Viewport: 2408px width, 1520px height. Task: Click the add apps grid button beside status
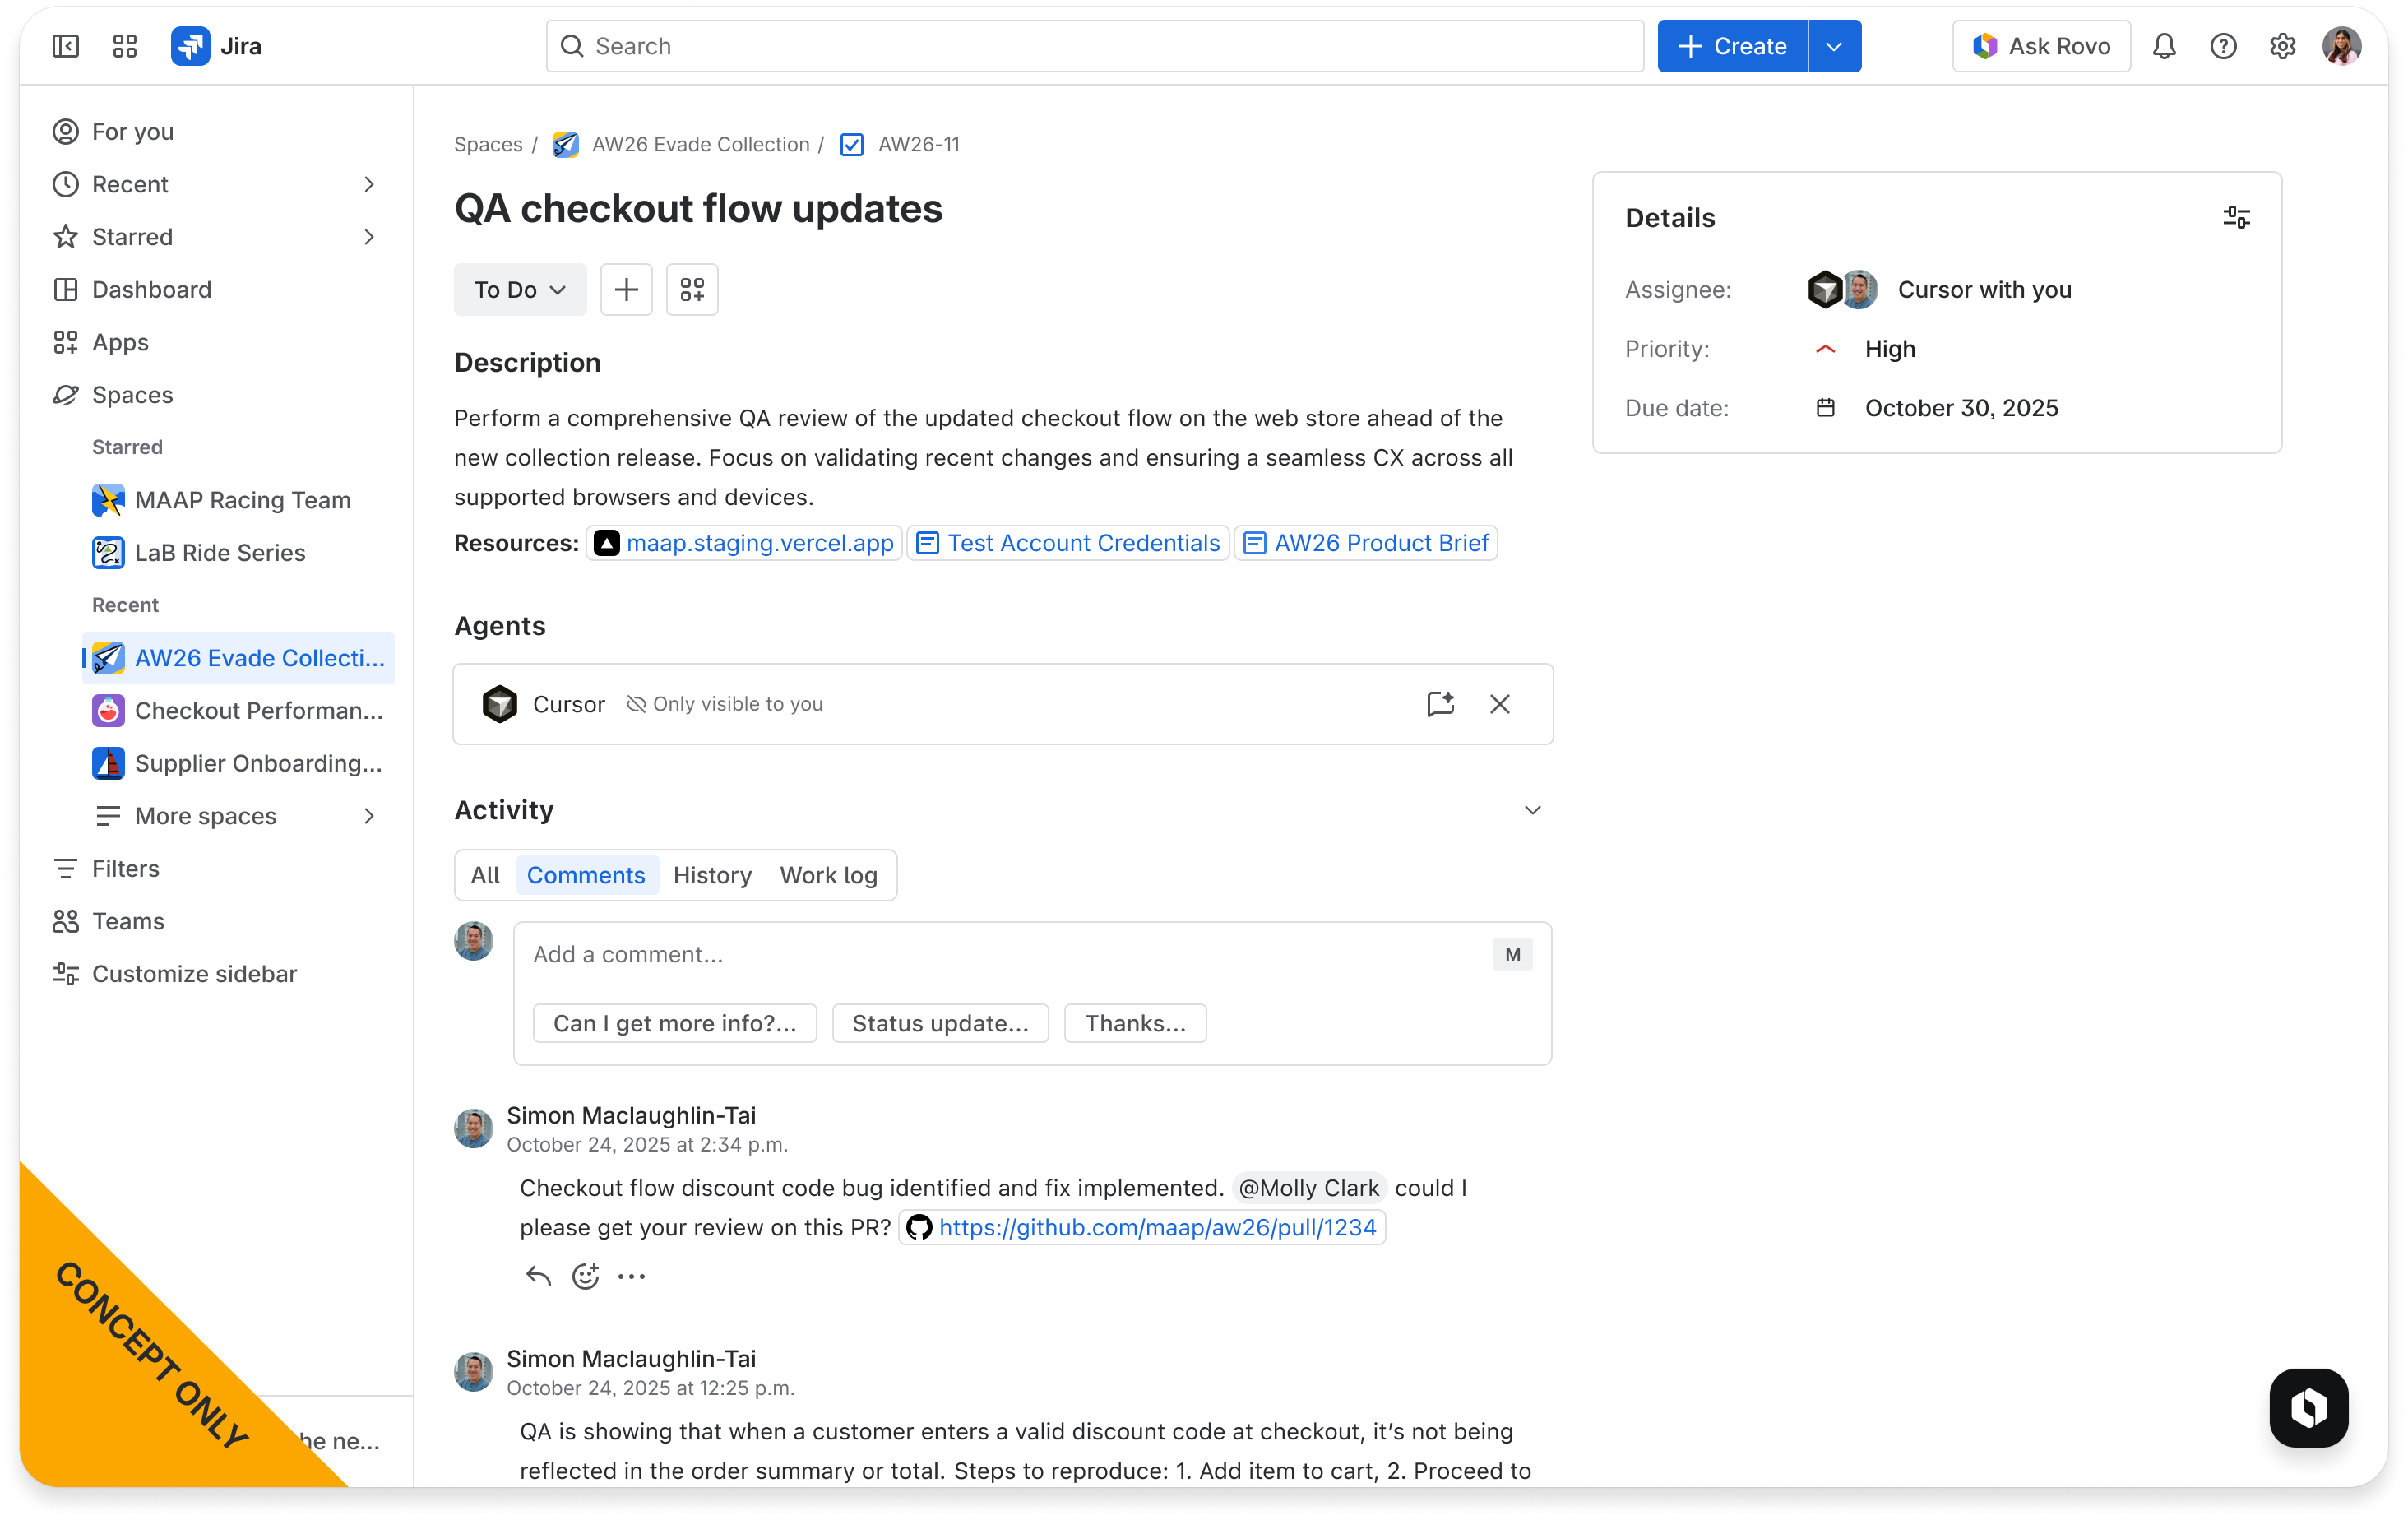[x=692, y=290]
